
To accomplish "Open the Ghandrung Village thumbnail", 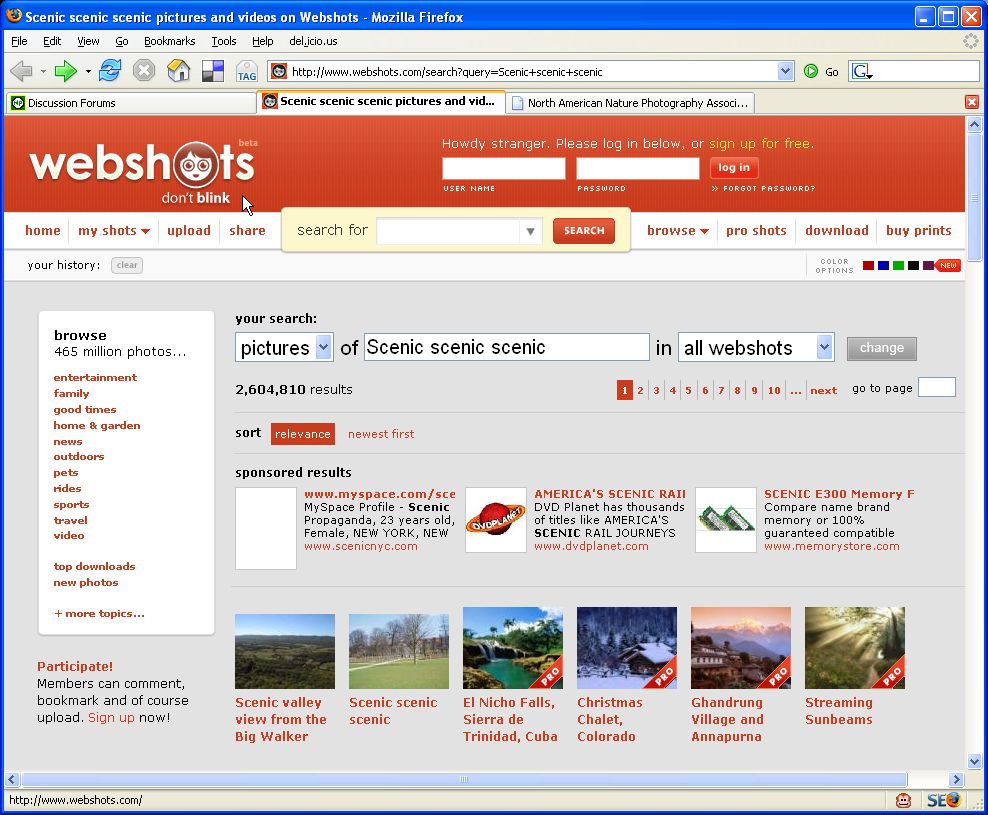I will (741, 648).
